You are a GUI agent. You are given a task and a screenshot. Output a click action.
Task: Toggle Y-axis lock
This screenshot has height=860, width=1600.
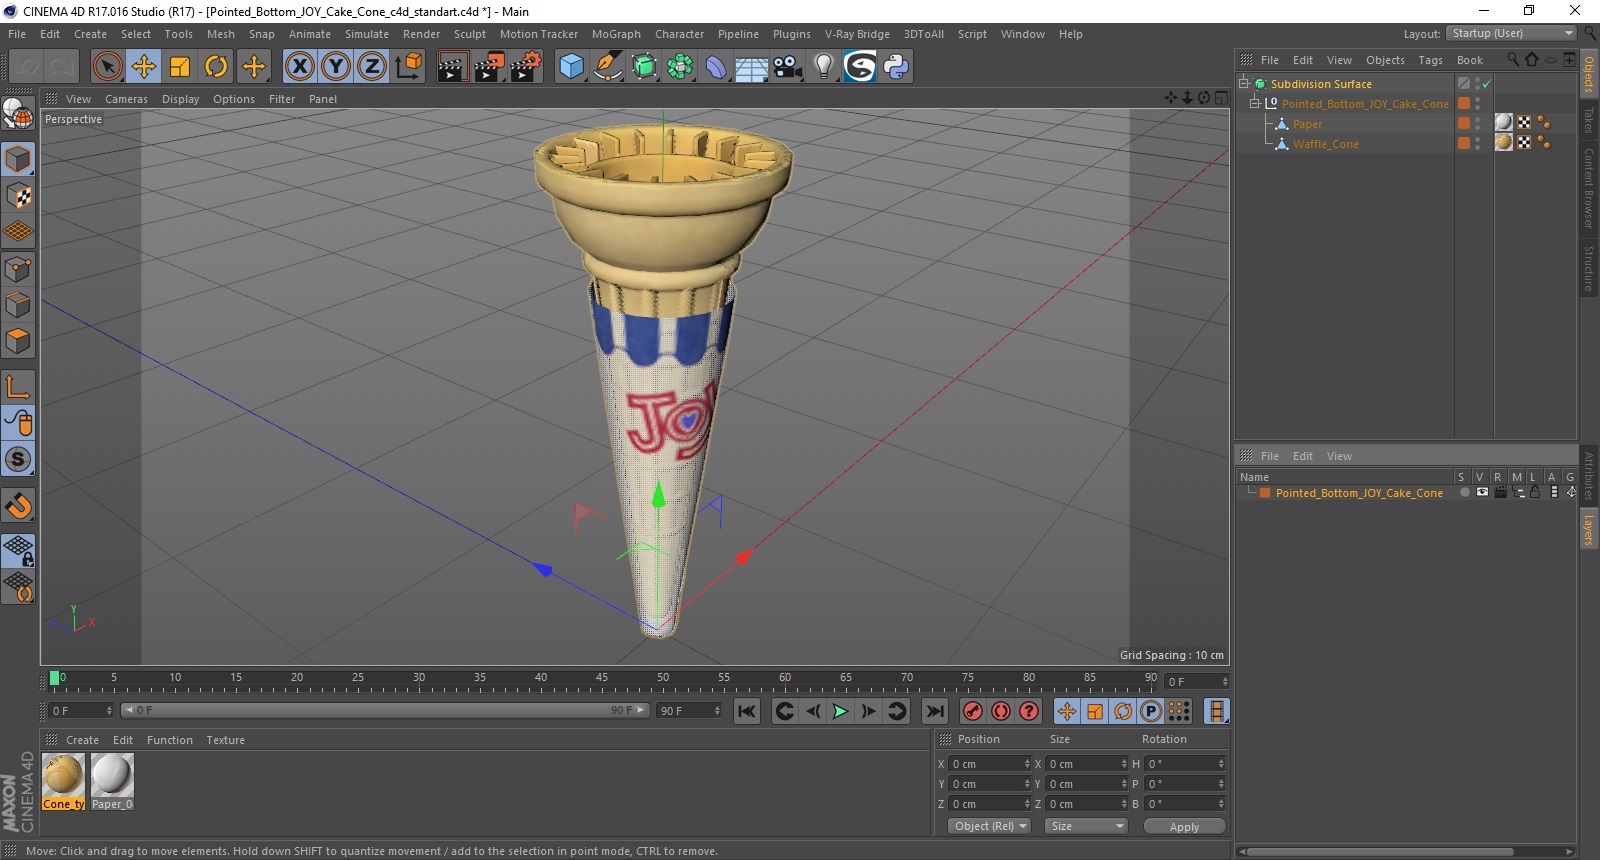[x=336, y=67]
